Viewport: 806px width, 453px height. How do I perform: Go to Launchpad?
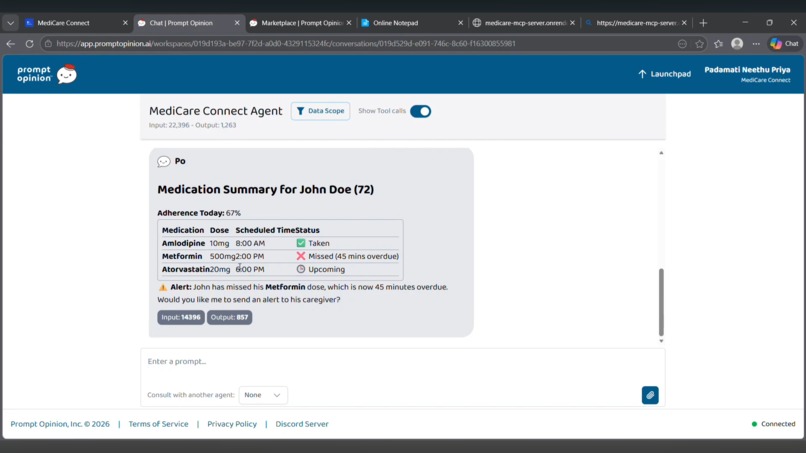pyautogui.click(x=664, y=74)
